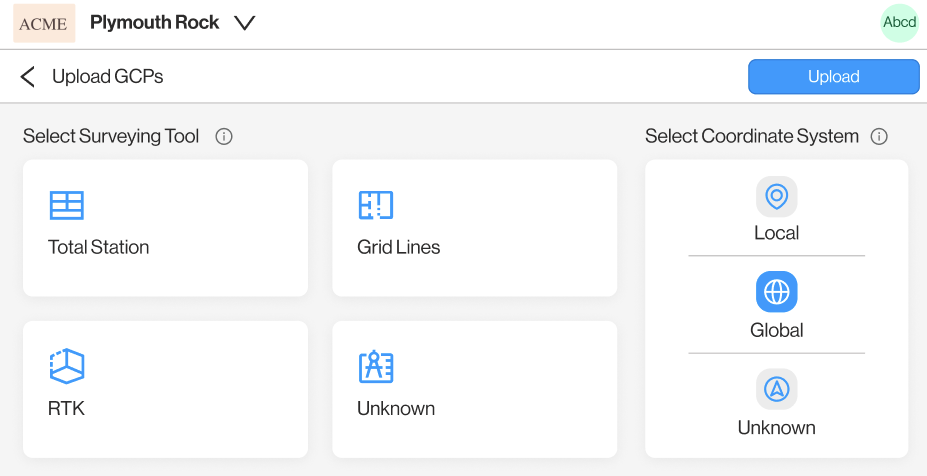This screenshot has width=927, height=476.
Task: Choose the Total Station card label
Action: (98, 247)
